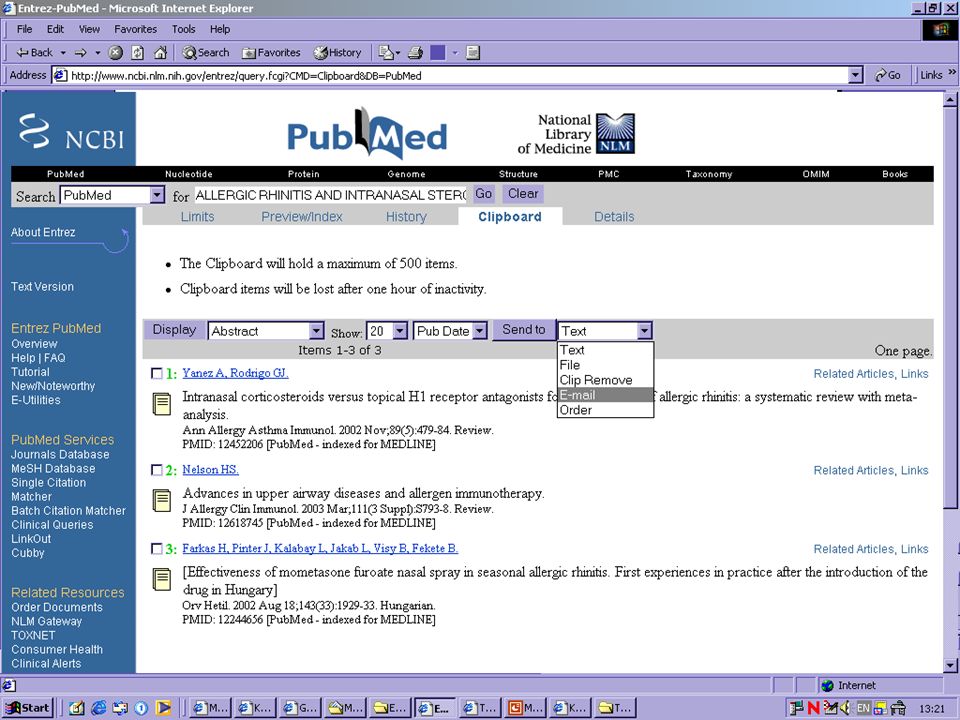Open Clinical Queries sidebar link
This screenshot has width=960, height=720.
52,525
